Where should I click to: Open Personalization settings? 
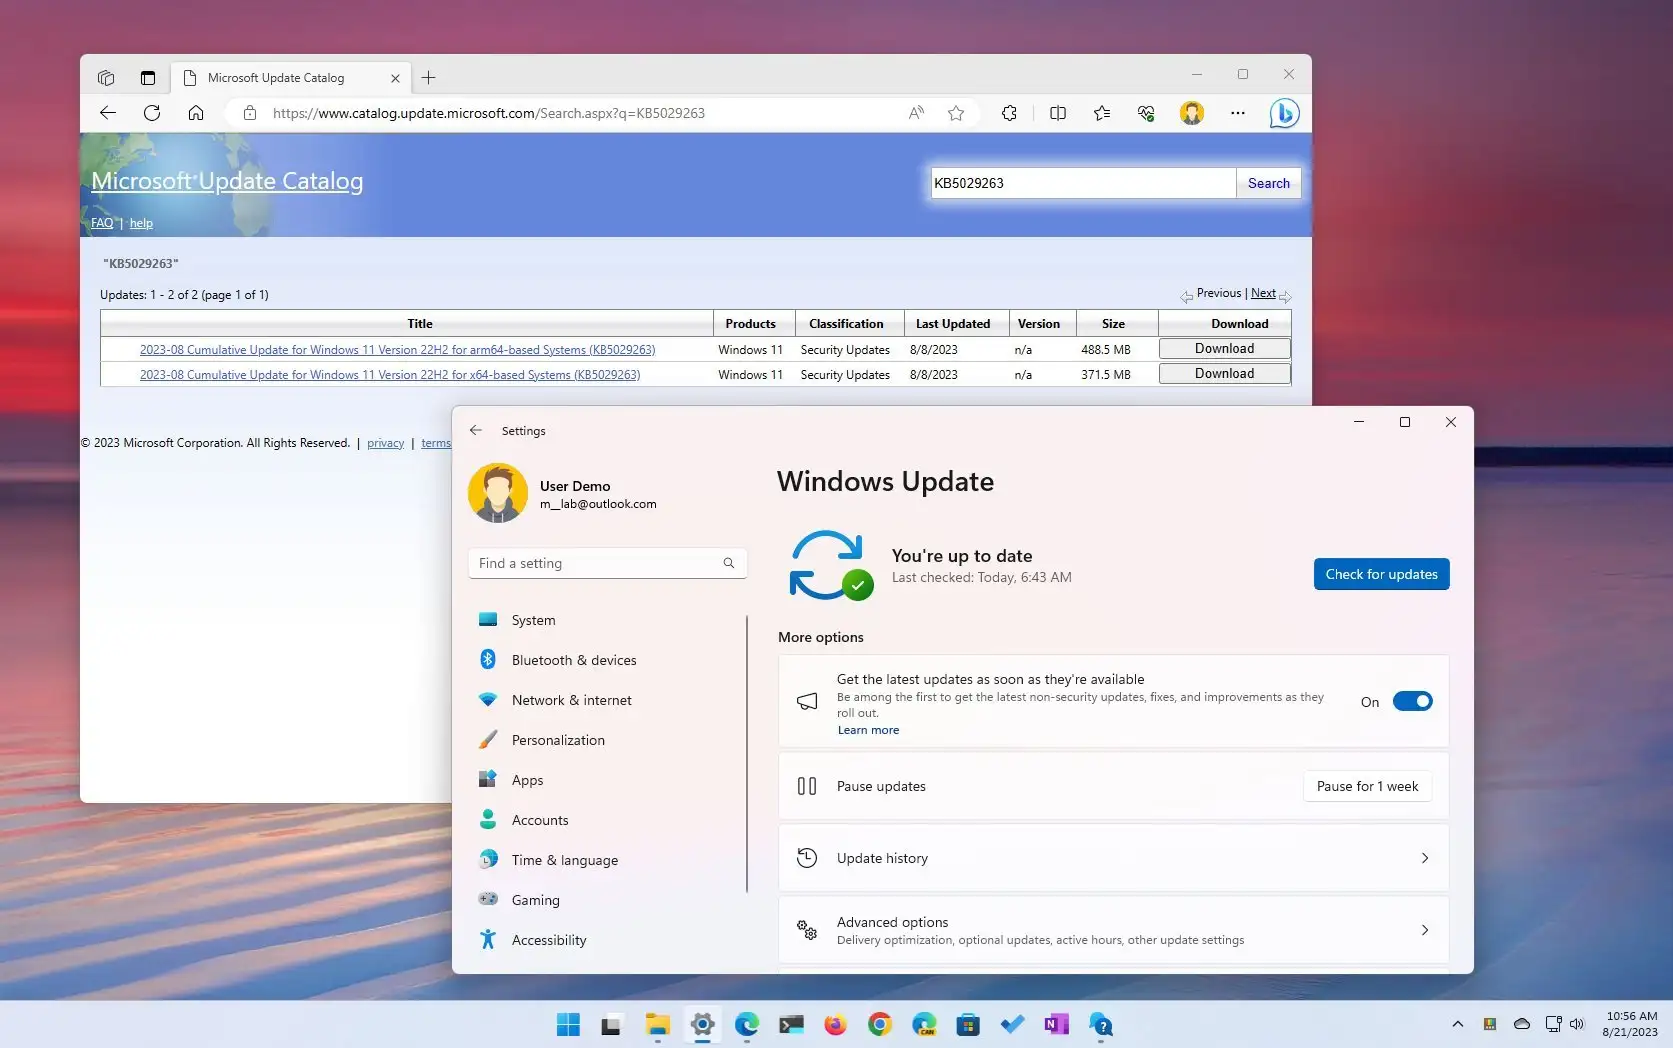click(606, 740)
